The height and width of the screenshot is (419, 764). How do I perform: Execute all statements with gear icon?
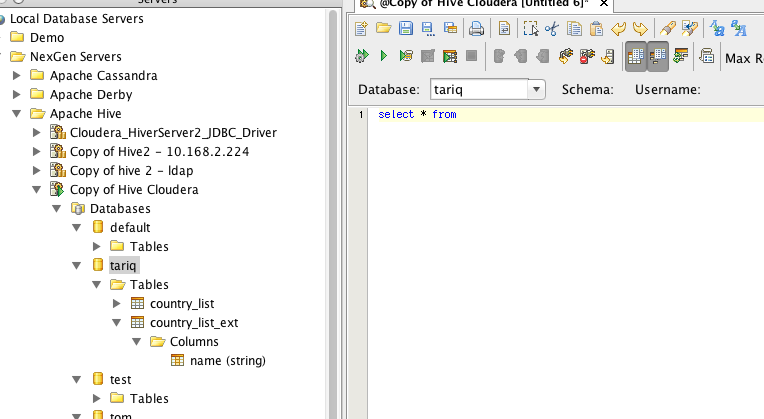(x=362, y=56)
